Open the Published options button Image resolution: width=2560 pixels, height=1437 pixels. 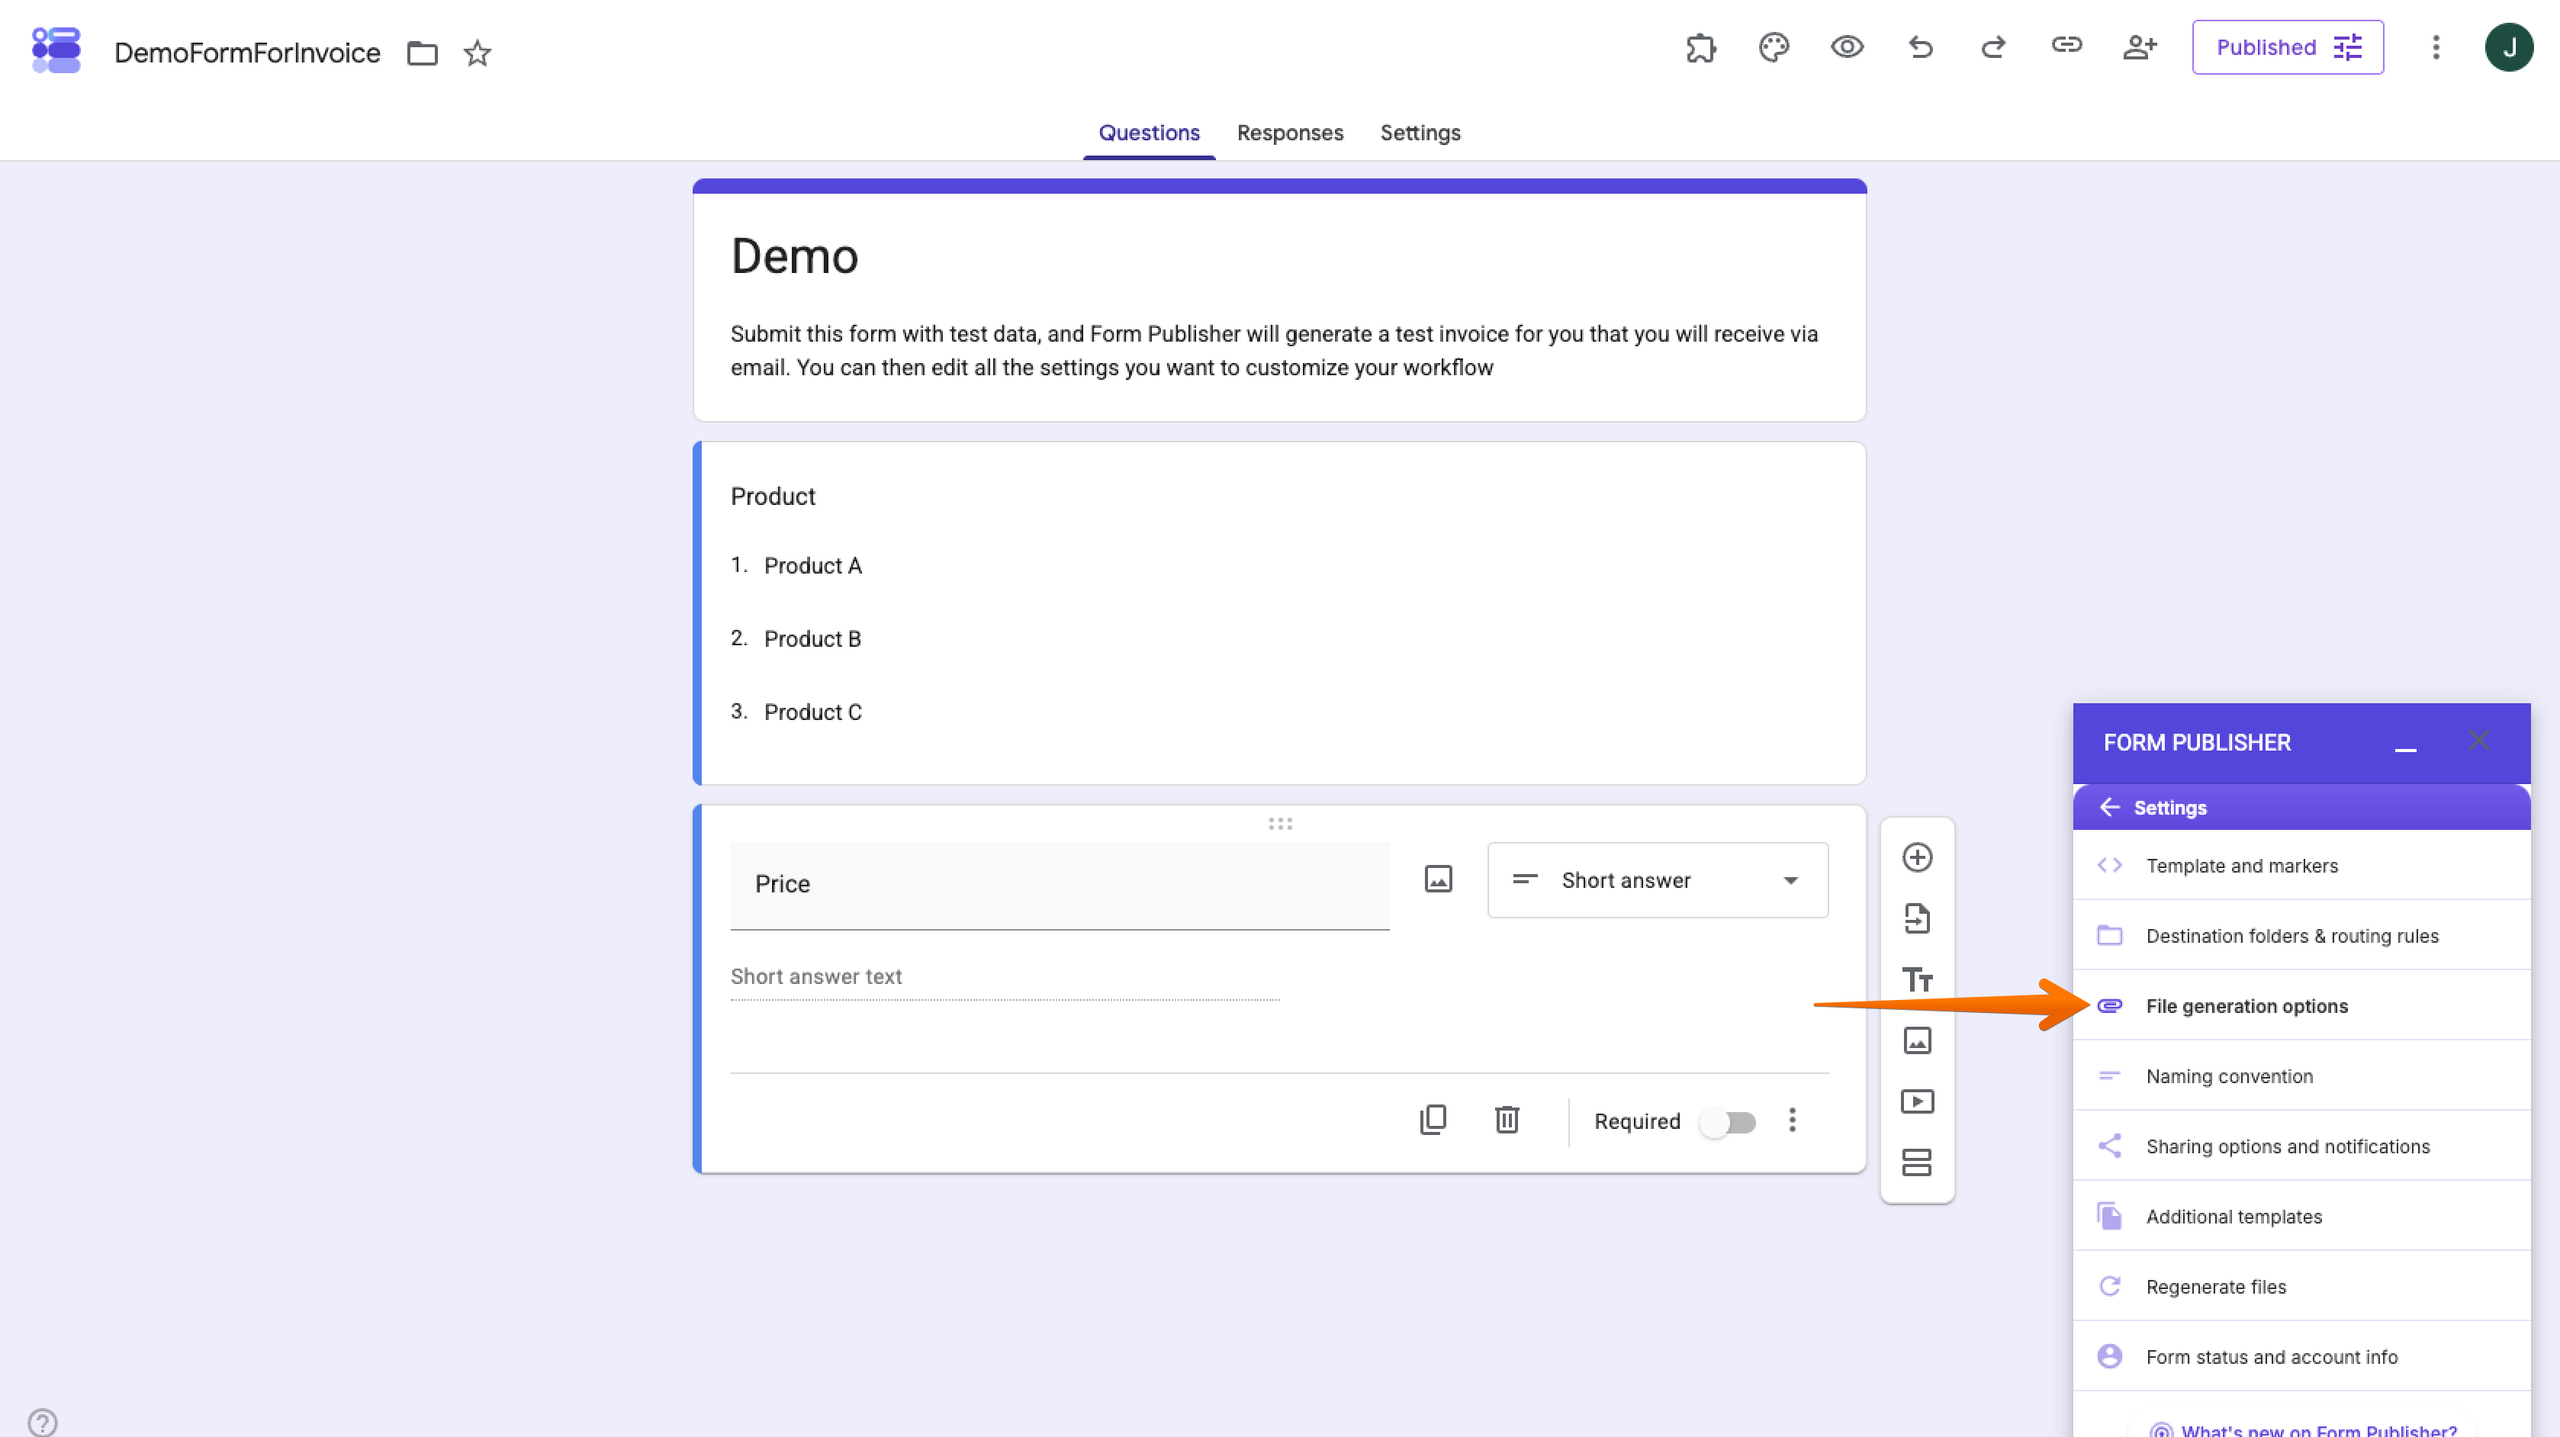click(2287, 47)
